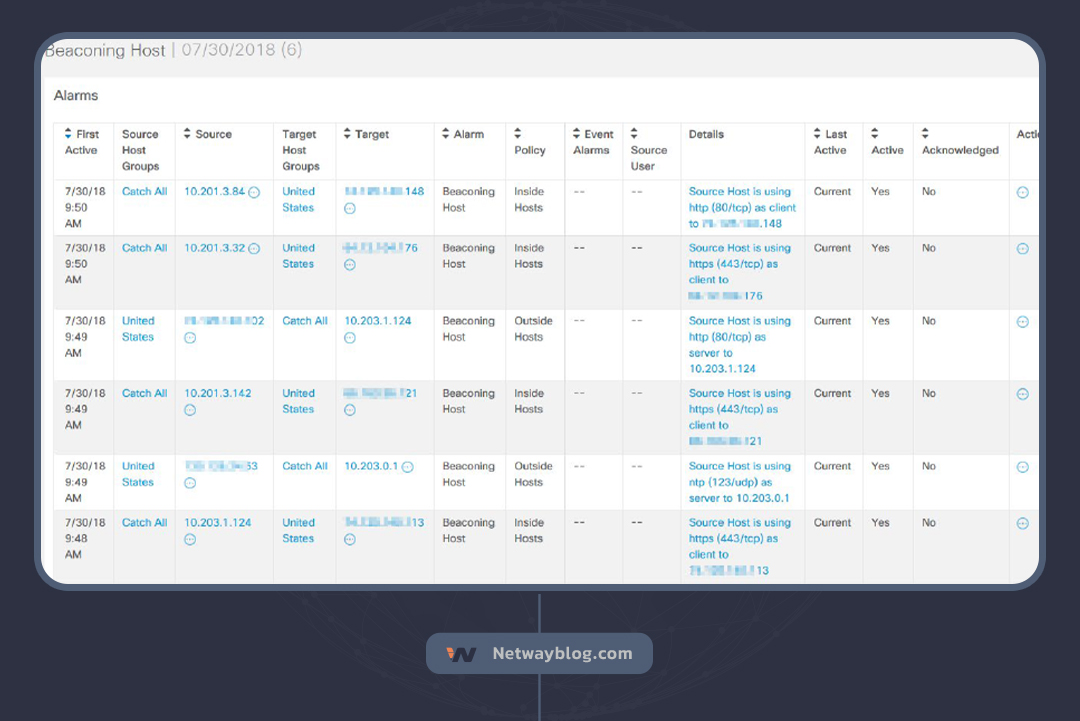Click the Netwayblog.com badge
Viewport: 1080px width, 721px height.
tap(540, 654)
